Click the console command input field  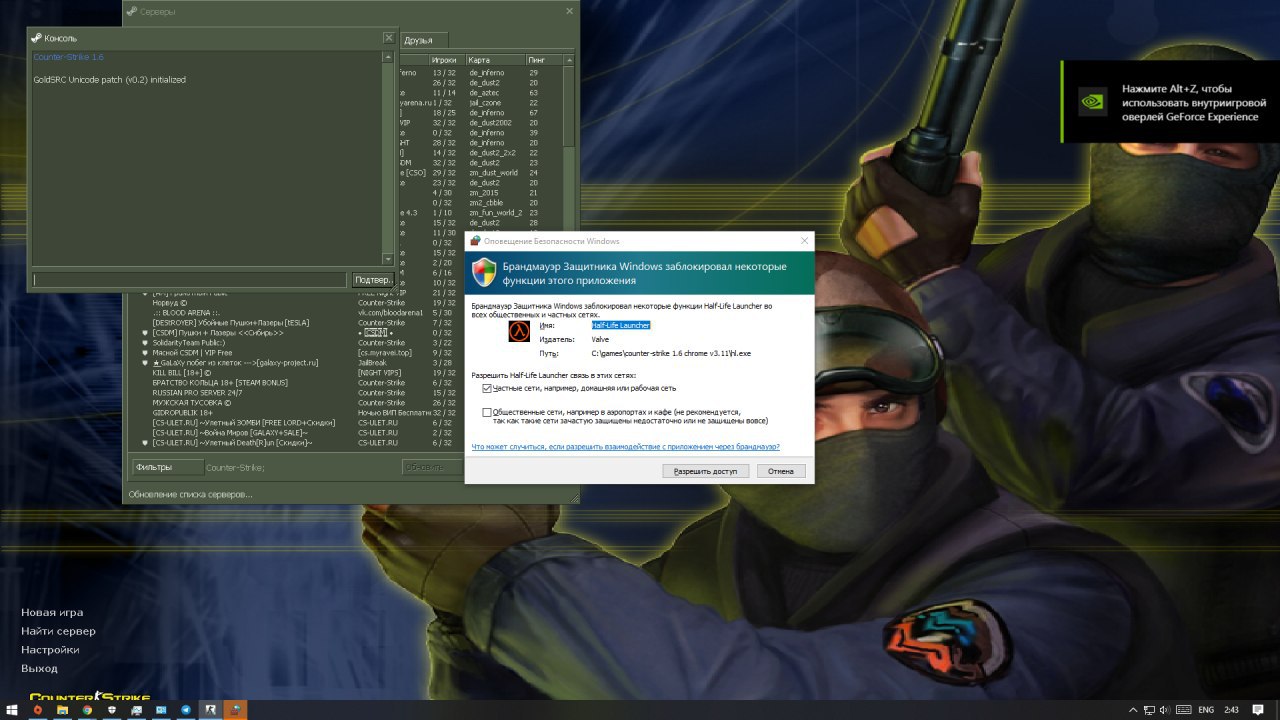pyautogui.click(x=190, y=280)
